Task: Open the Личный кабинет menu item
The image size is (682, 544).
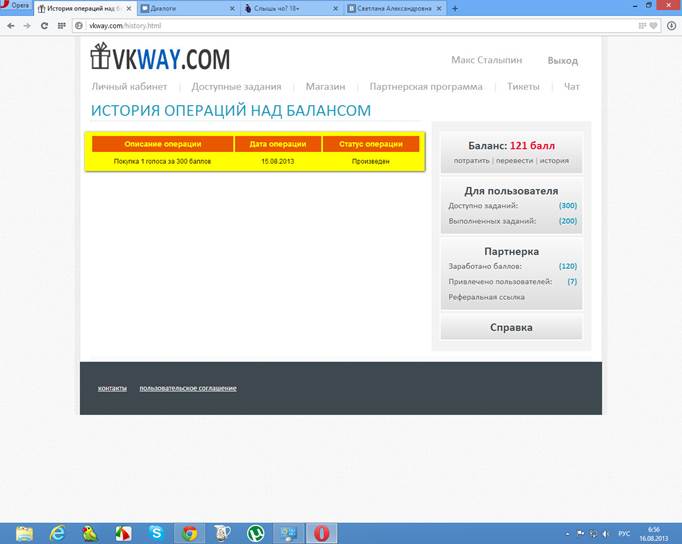Action: (x=129, y=87)
